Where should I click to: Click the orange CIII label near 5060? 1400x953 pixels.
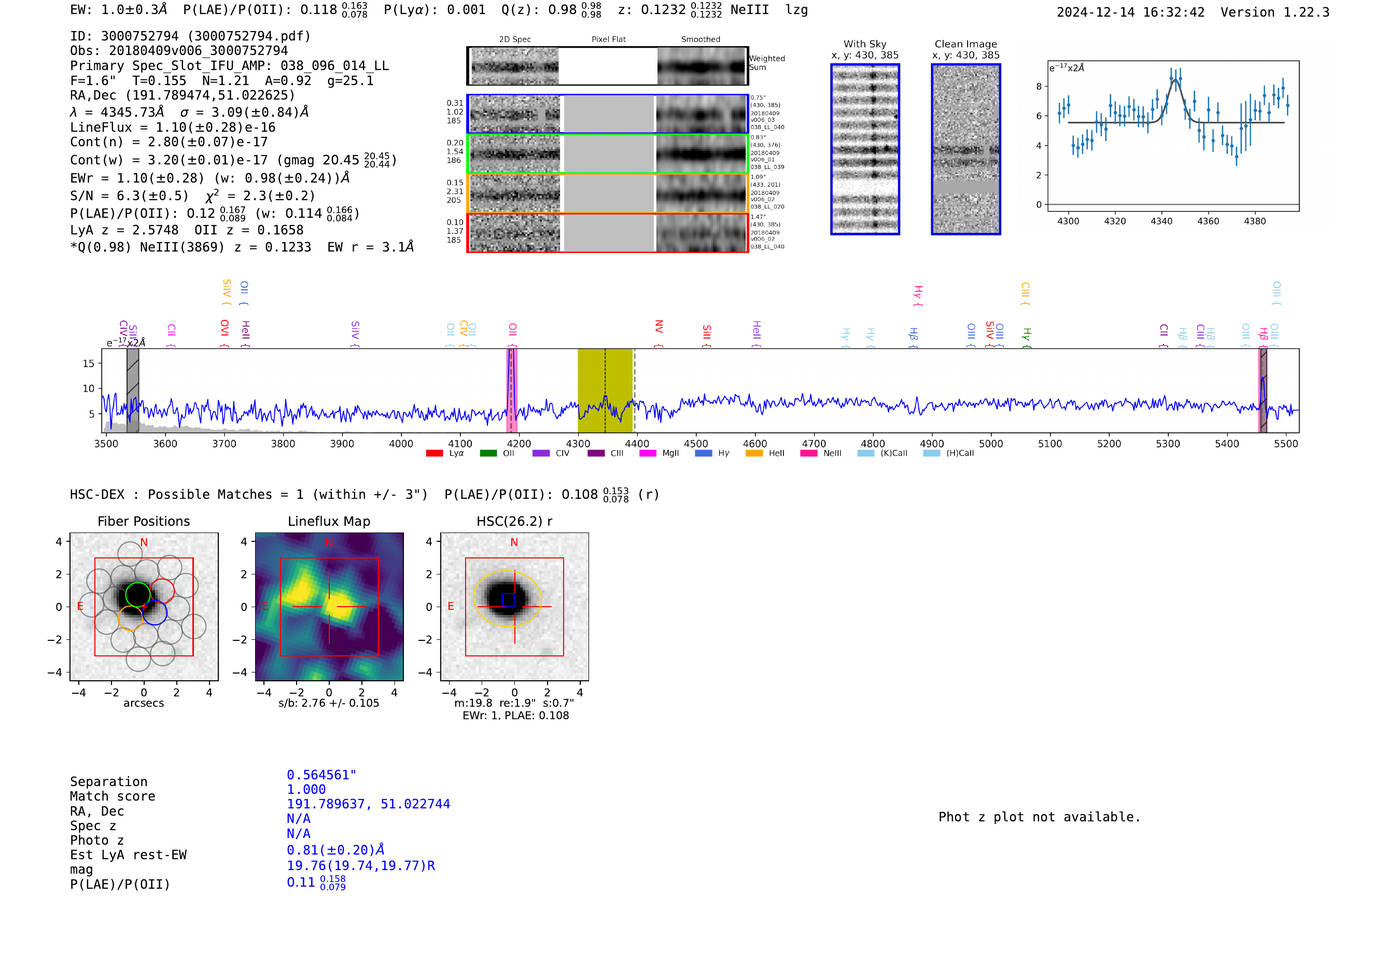pyautogui.click(x=1024, y=294)
